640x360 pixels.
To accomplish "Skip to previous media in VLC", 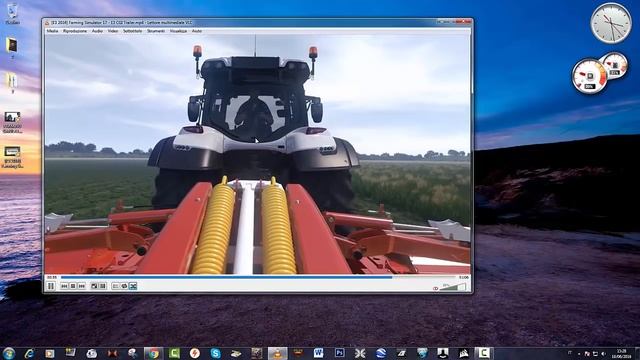I will [x=64, y=286].
